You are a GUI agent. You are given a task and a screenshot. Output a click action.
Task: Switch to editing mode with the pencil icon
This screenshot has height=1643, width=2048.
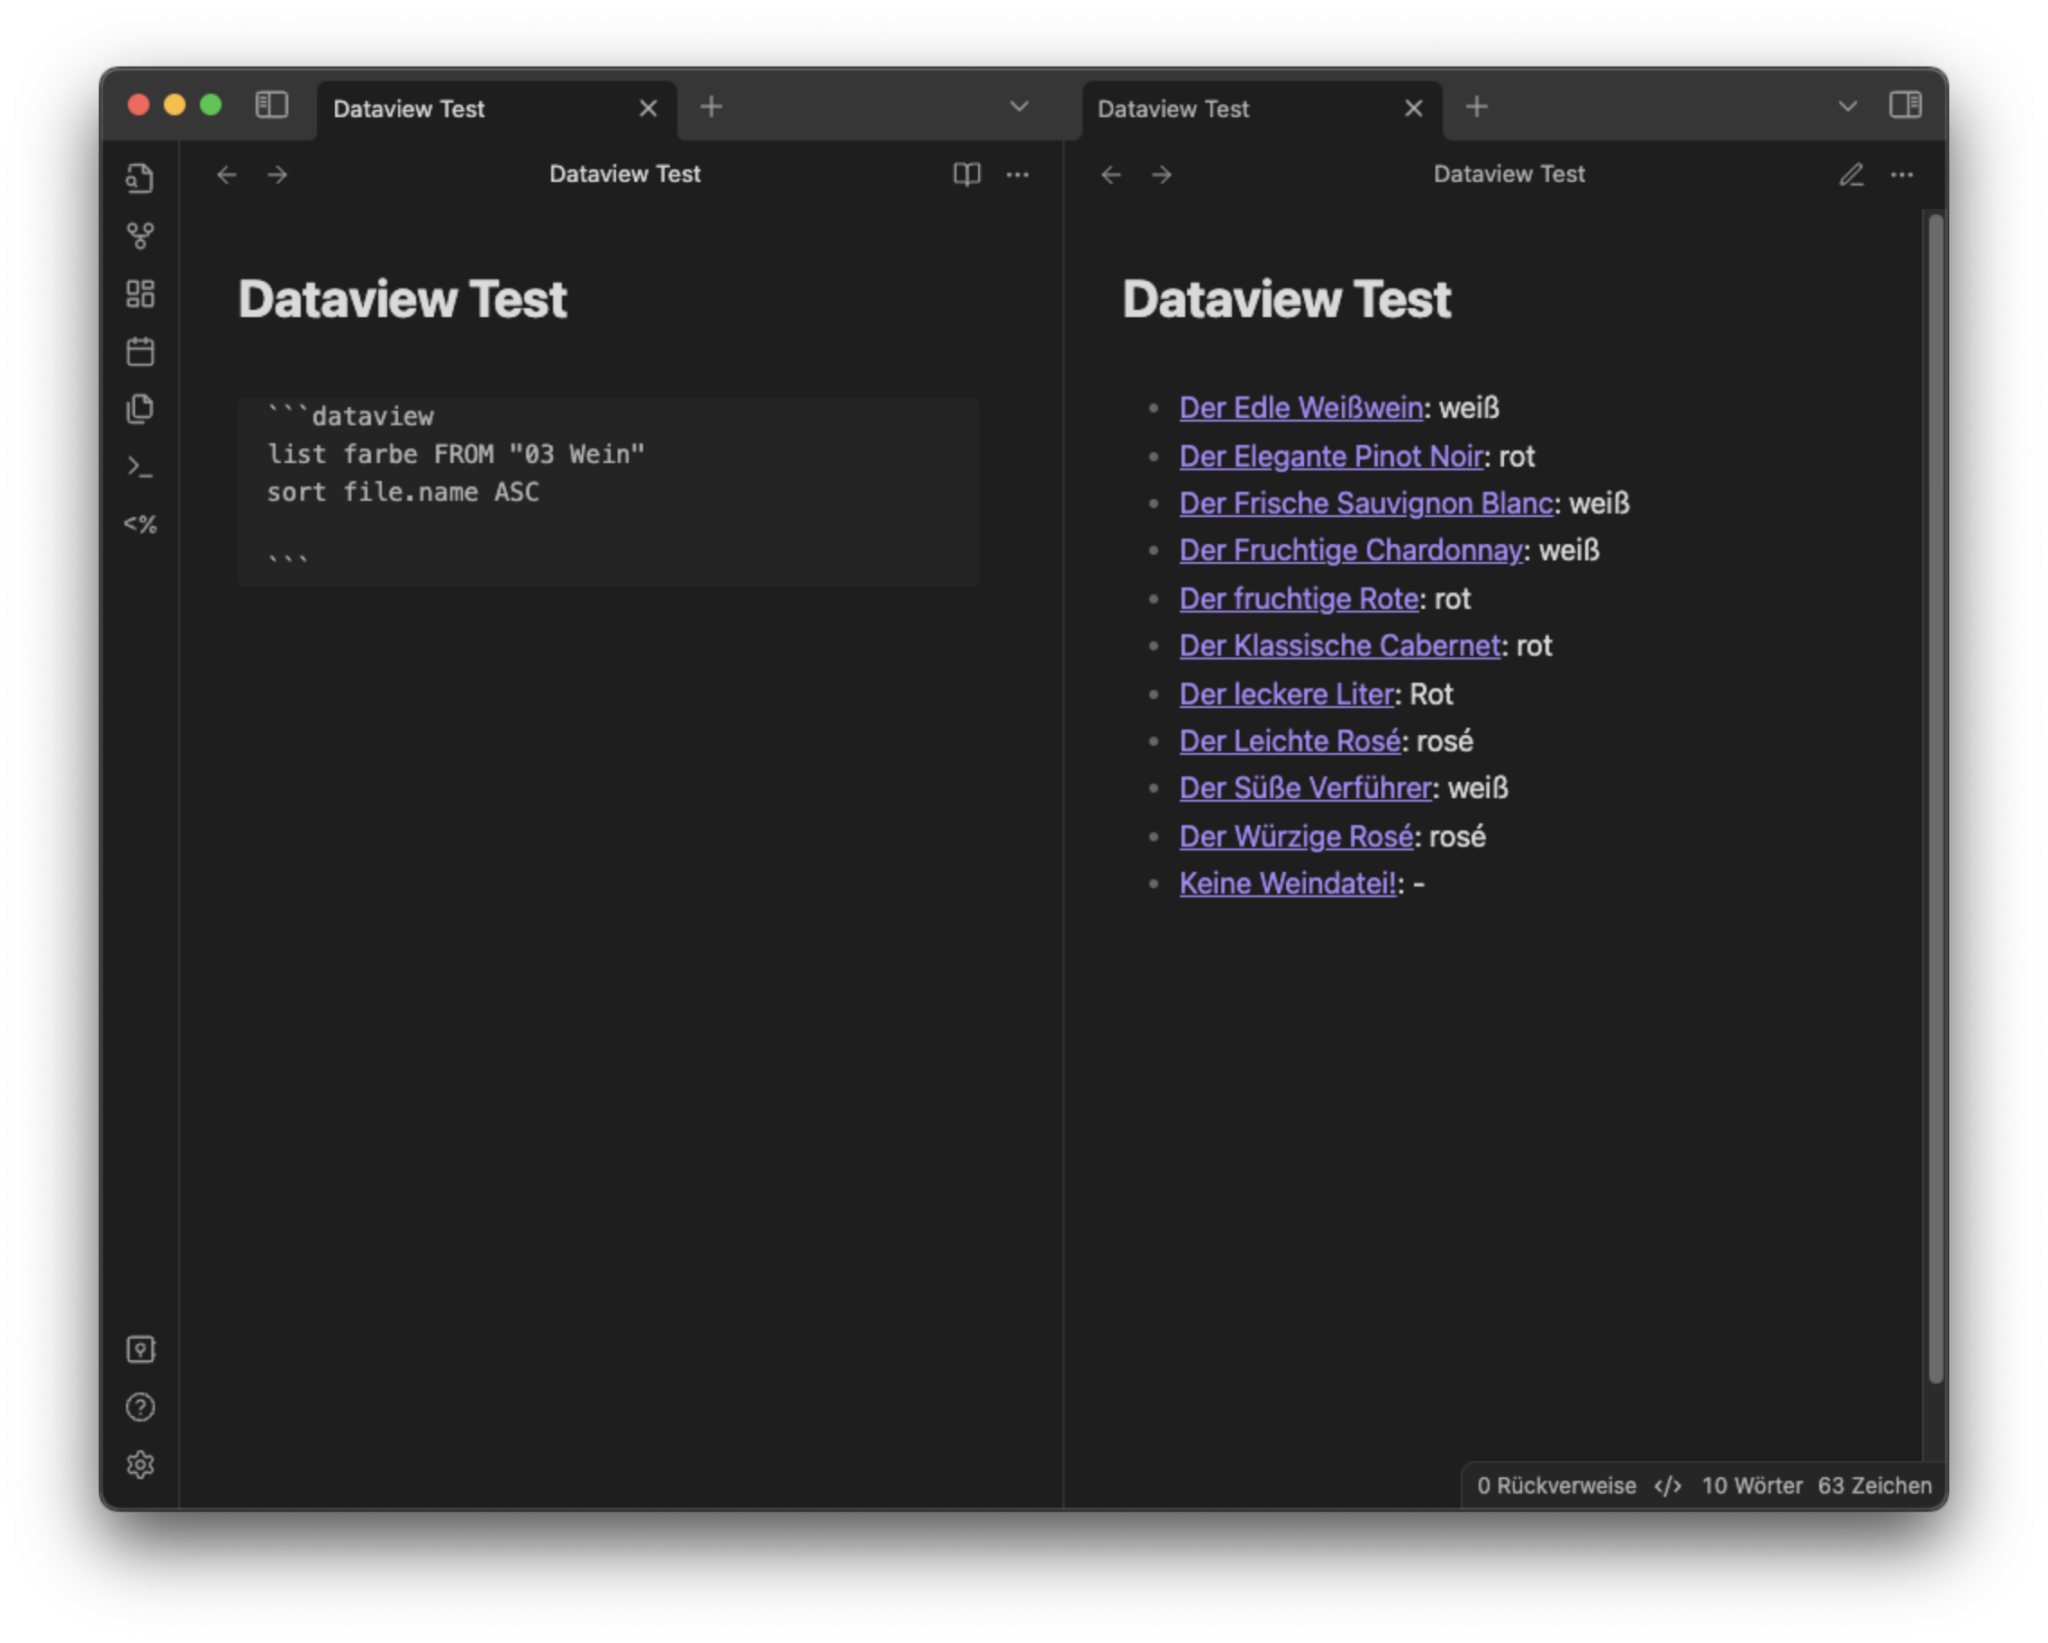coord(1851,174)
